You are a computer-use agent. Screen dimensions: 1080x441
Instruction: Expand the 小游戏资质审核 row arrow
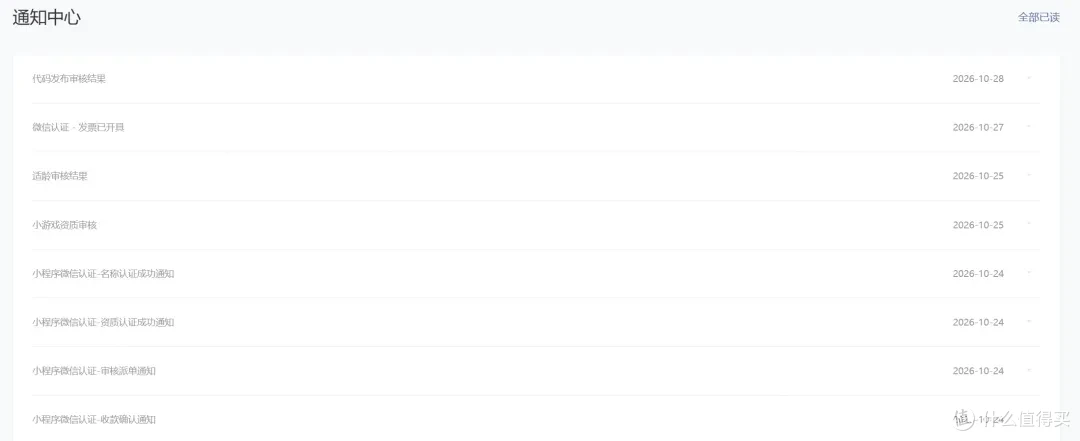pos(1029,223)
